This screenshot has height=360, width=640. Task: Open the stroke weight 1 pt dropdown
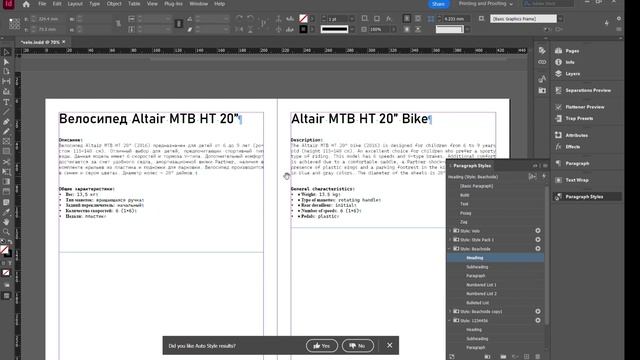[352, 19]
